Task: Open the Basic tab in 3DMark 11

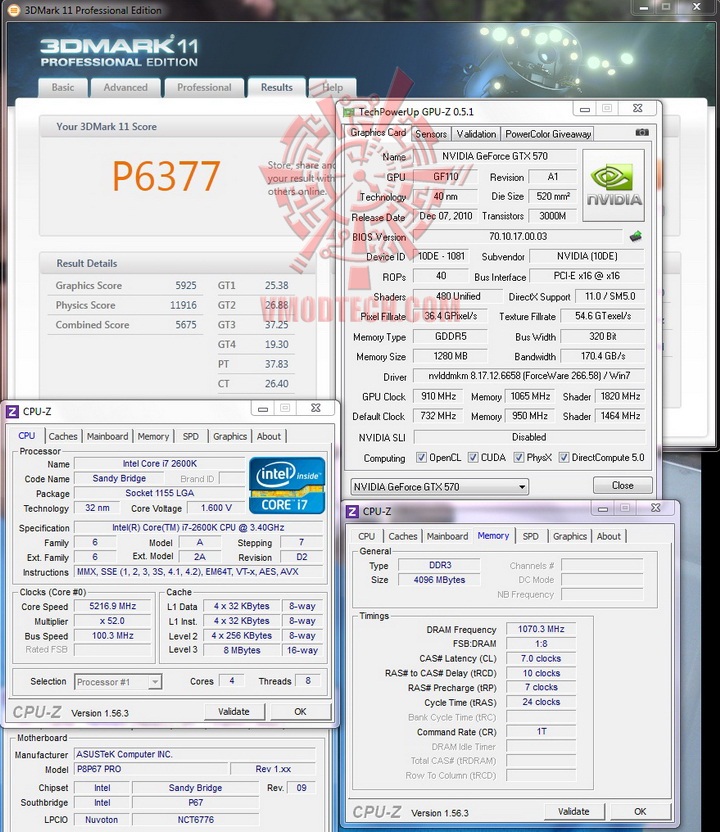Action: tap(63, 88)
